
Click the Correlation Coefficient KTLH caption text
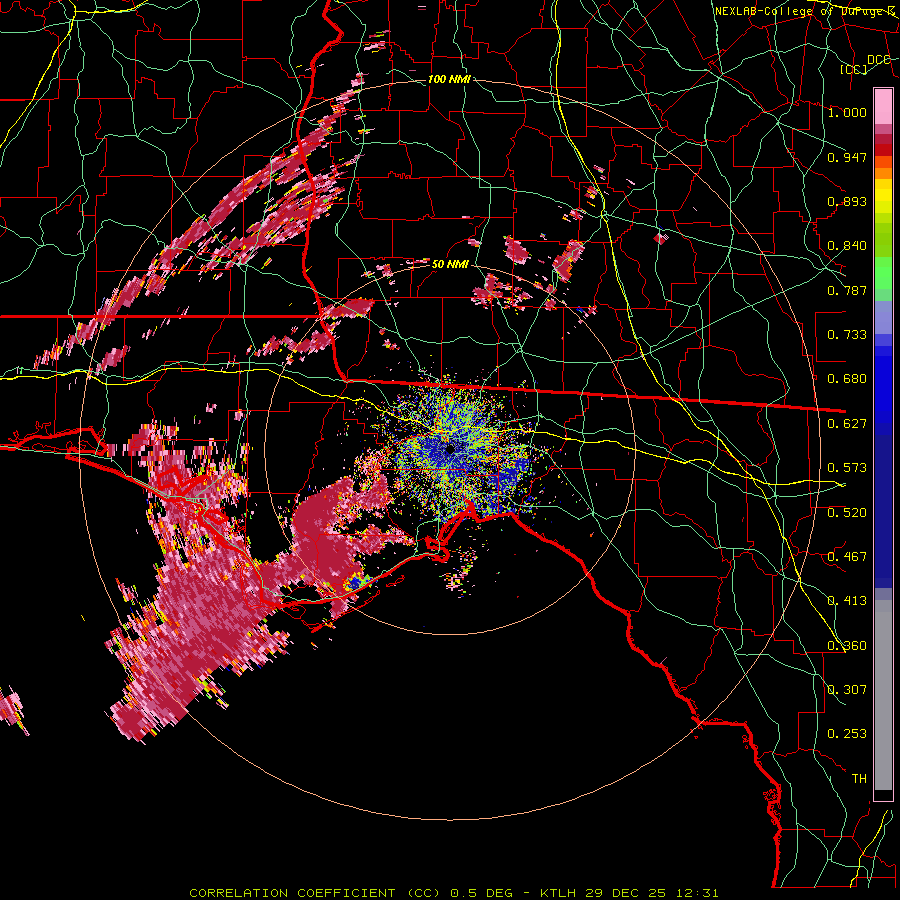[x=454, y=893]
